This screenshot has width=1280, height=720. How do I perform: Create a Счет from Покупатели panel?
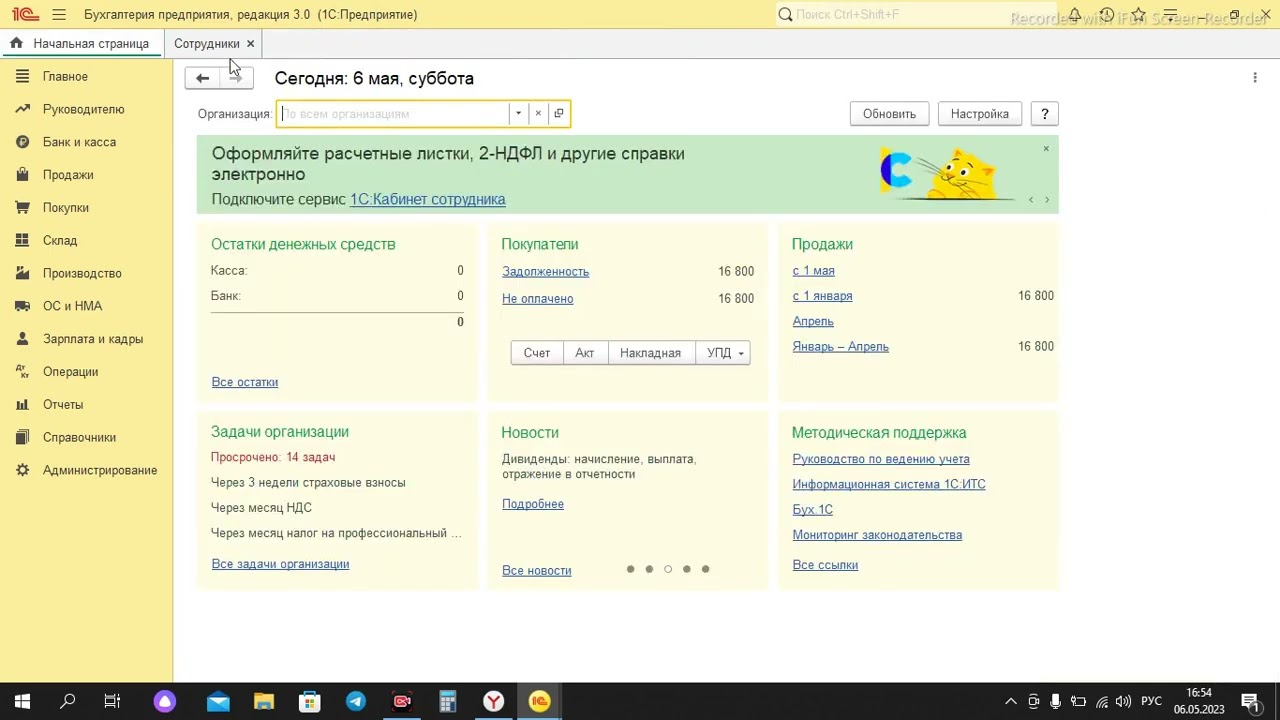tap(537, 353)
